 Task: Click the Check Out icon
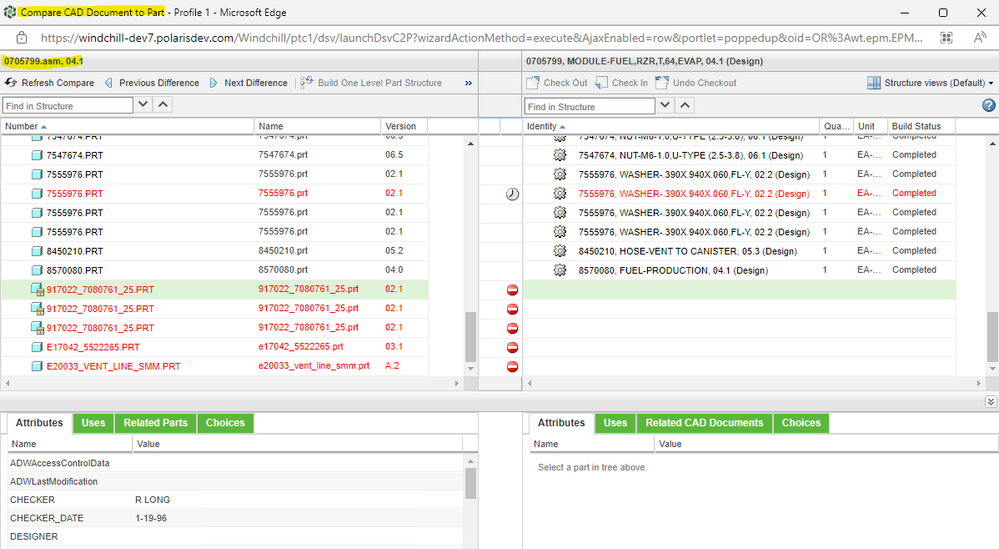click(x=533, y=83)
